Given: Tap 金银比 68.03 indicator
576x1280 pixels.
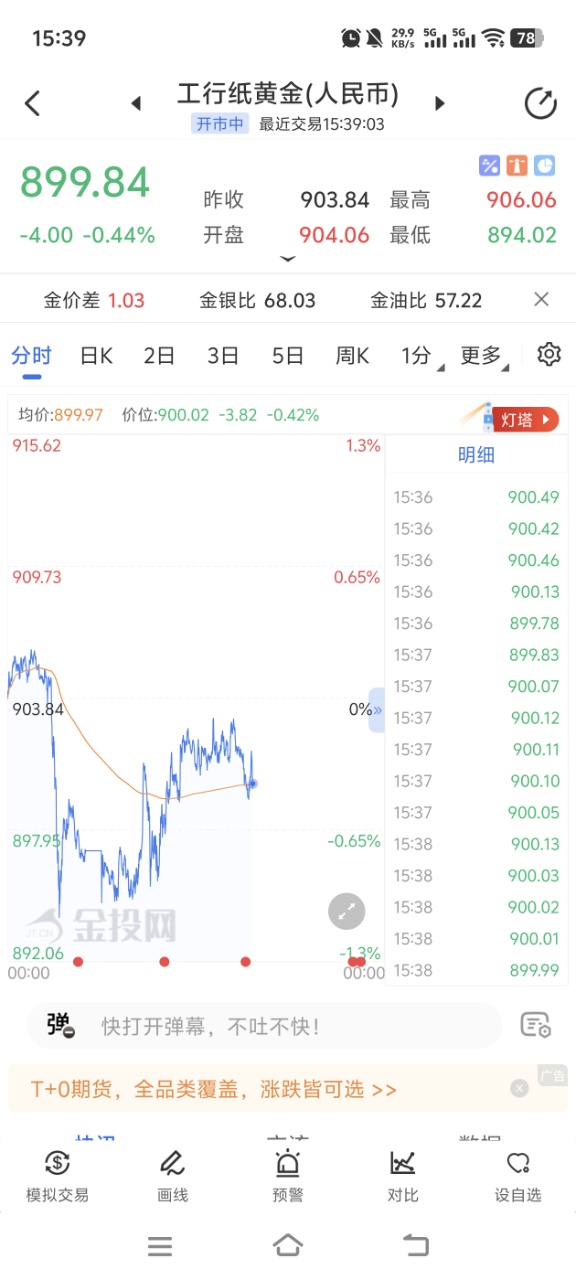Looking at the screenshot, I should 258,300.
